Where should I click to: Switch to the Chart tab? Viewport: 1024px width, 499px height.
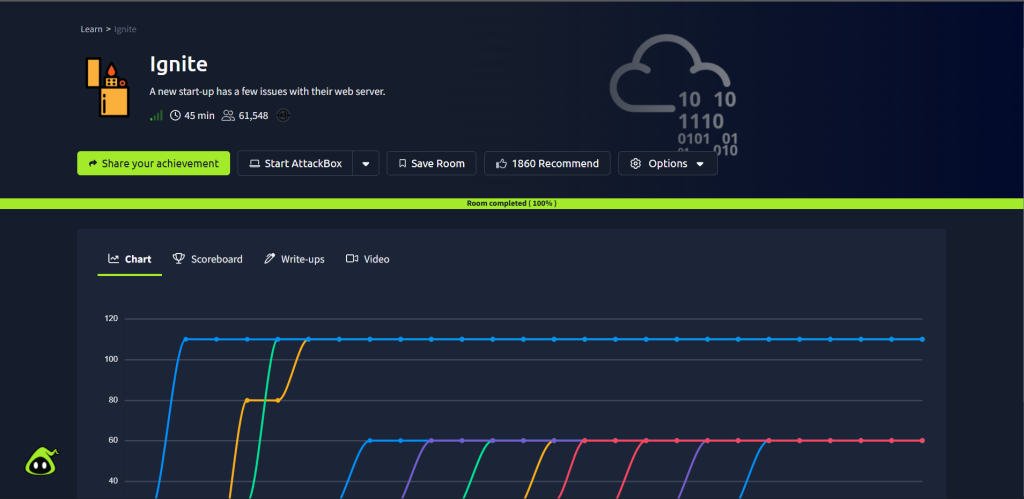point(130,259)
